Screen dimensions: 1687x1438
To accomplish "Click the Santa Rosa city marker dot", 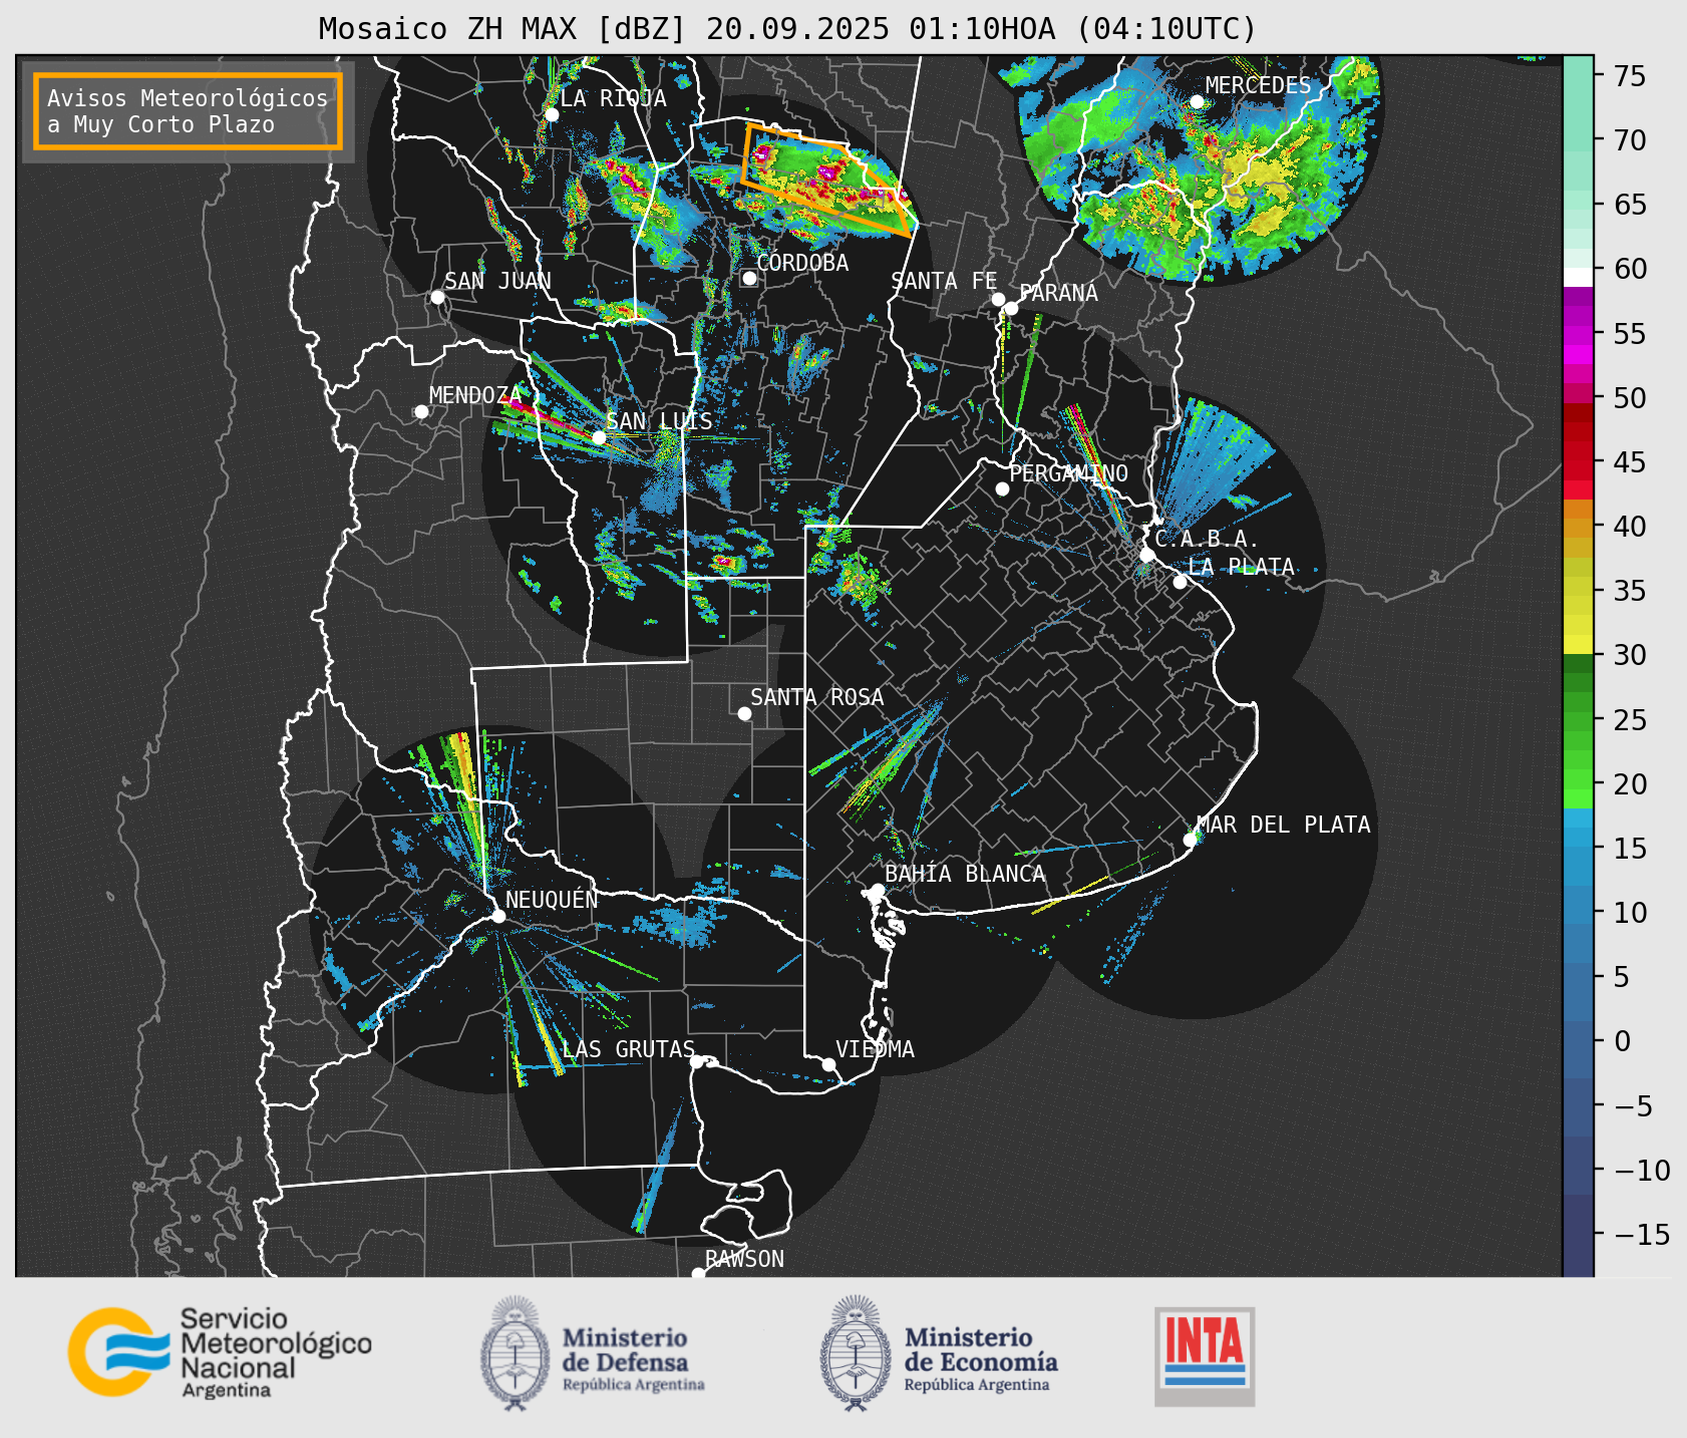I will pyautogui.click(x=744, y=713).
